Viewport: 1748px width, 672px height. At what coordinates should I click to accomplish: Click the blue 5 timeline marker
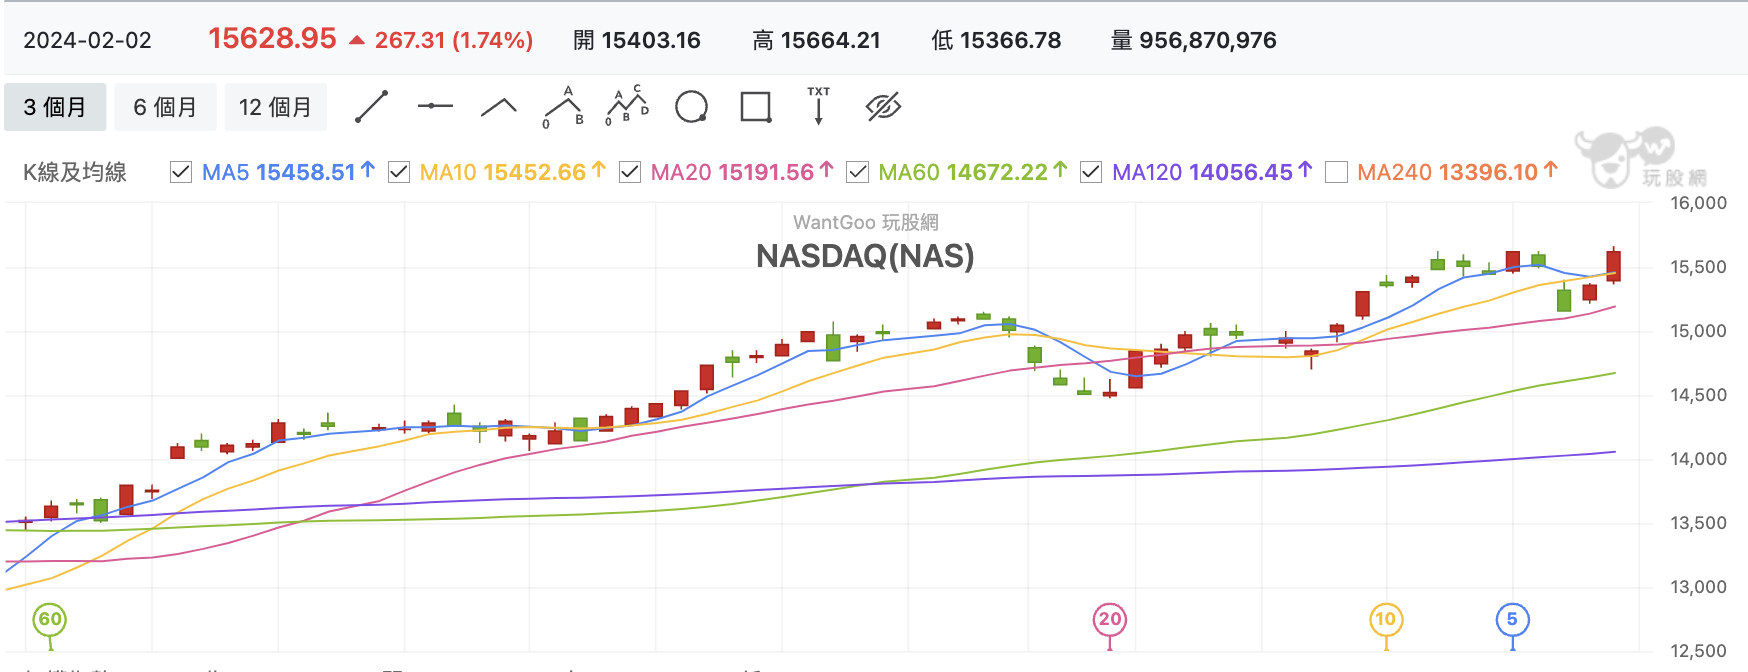[x=1512, y=620]
